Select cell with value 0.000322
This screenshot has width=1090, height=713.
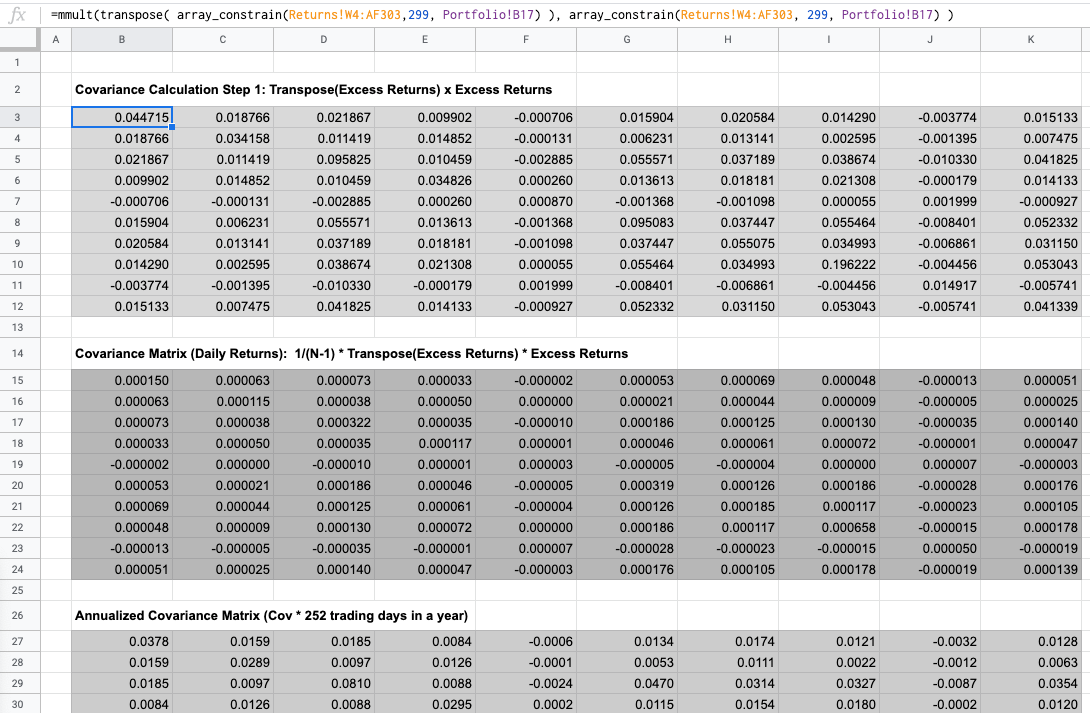(324, 422)
